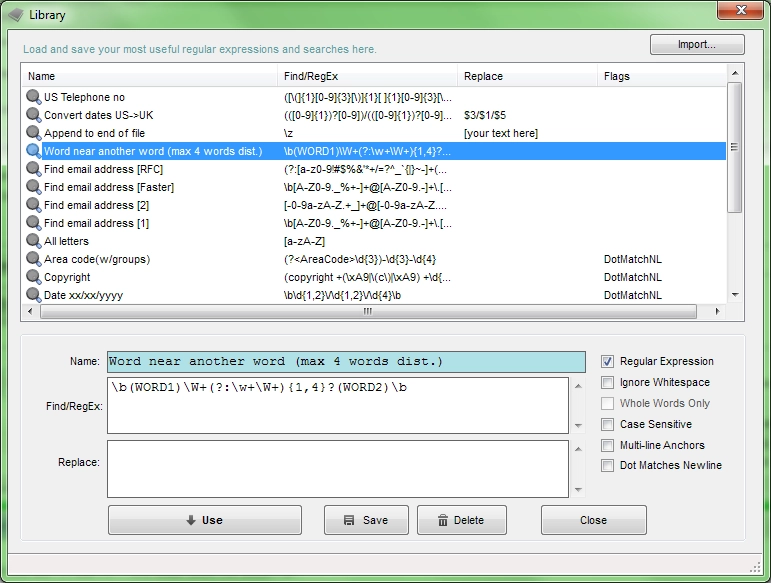Click the Replace column header
This screenshot has height=583, width=771.
click(528, 76)
